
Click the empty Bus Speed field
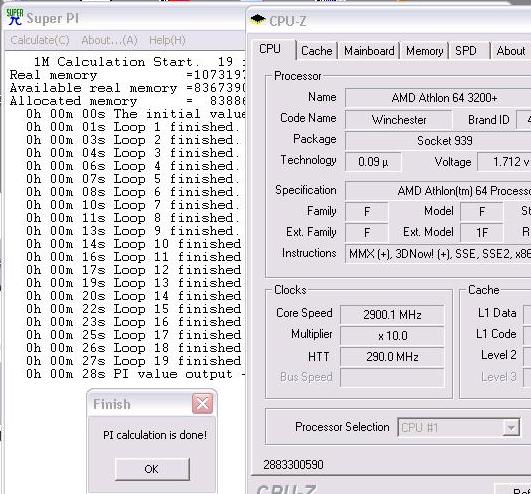click(x=392, y=378)
